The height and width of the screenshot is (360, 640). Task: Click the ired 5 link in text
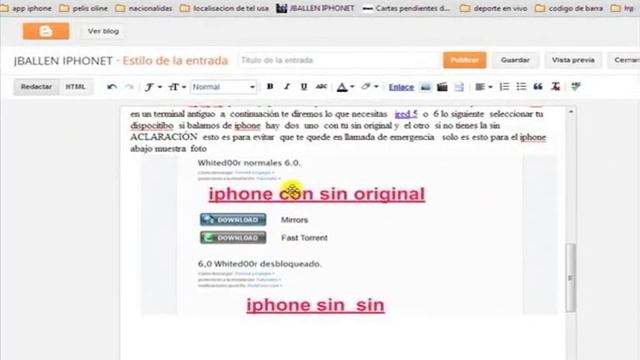(x=406, y=114)
